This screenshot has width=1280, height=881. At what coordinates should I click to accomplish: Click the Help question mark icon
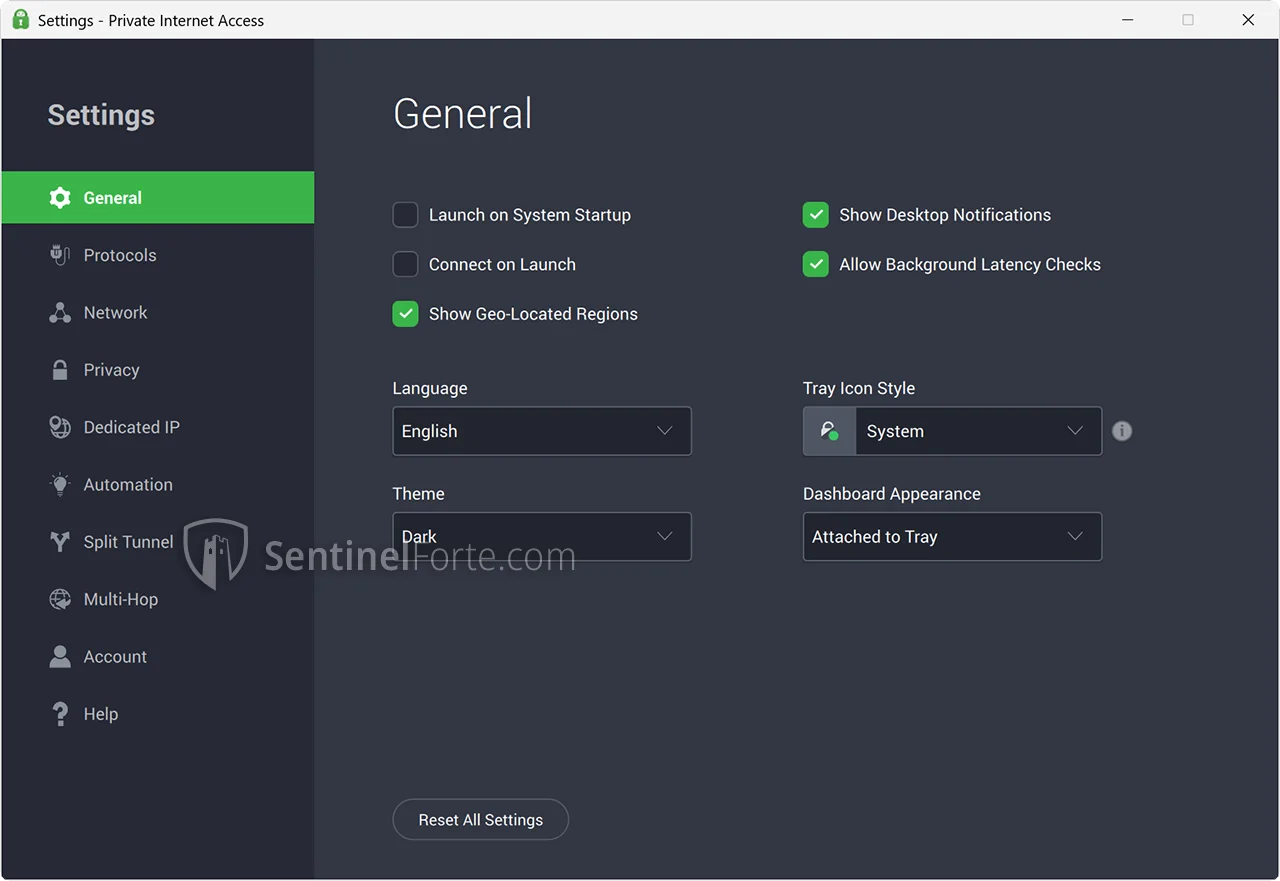pyautogui.click(x=60, y=714)
